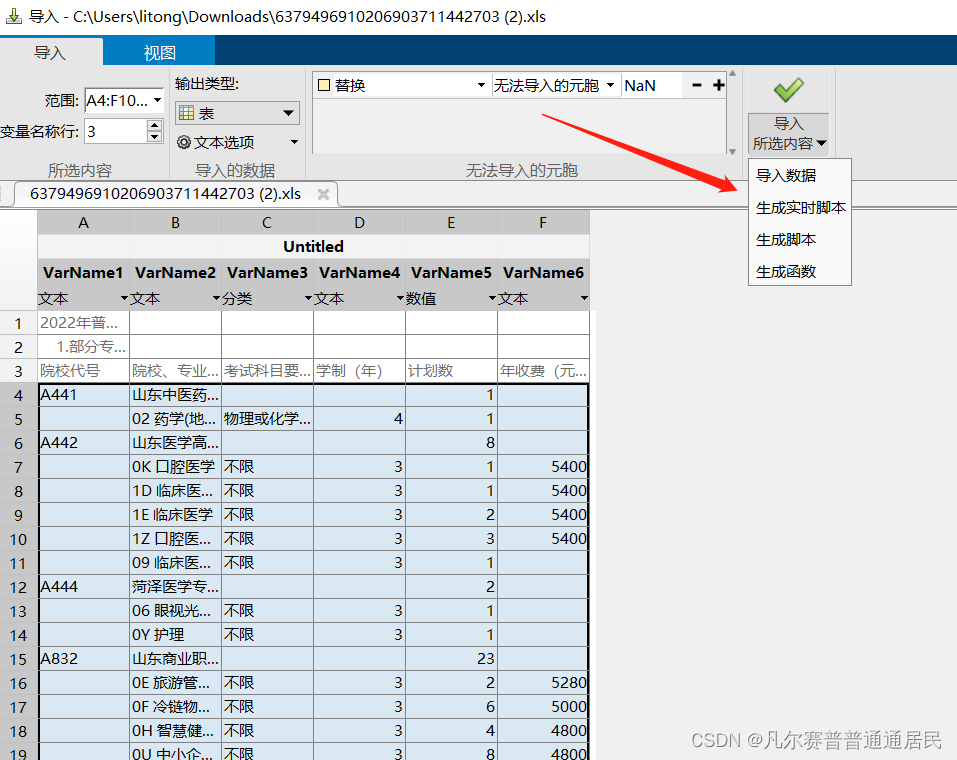The width and height of the screenshot is (957, 760).
Task: Click the minus icon to remove rule
Action: pyautogui.click(x=697, y=86)
